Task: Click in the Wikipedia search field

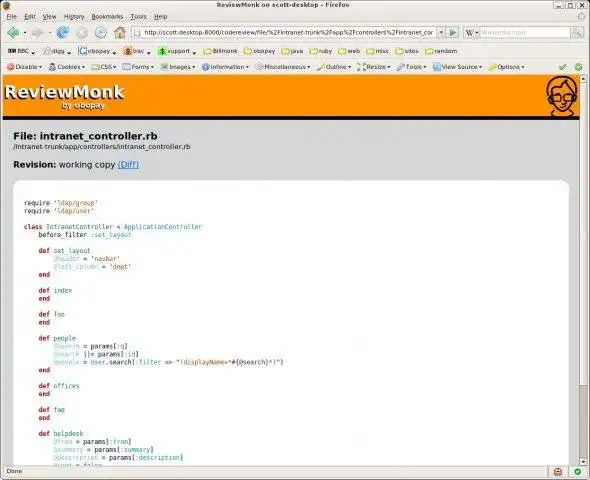Action: click(525, 33)
